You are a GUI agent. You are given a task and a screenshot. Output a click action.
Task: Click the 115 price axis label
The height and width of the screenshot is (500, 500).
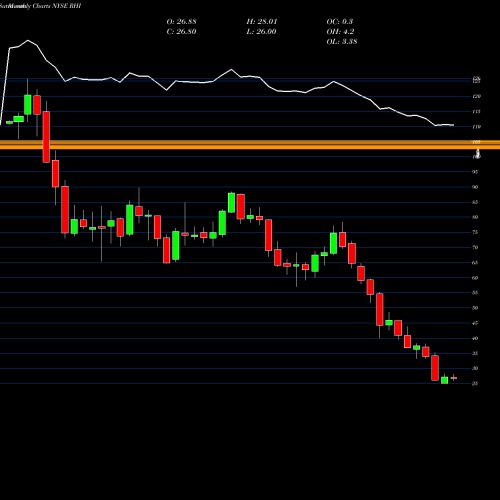click(477, 112)
